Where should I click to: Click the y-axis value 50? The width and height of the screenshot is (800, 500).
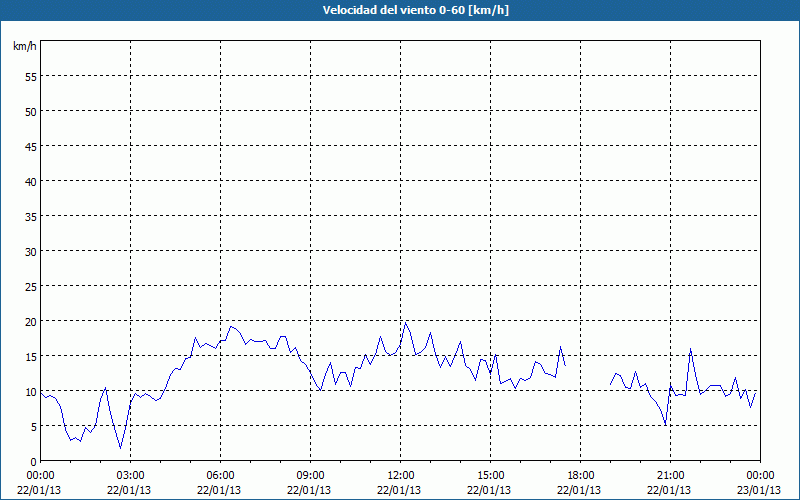click(x=31, y=111)
